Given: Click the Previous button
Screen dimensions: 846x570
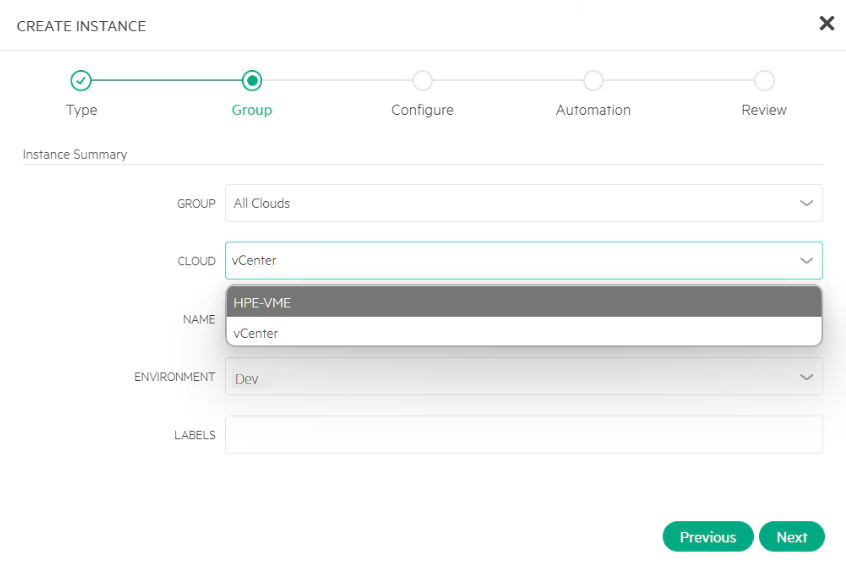Looking at the screenshot, I should tap(707, 537).
